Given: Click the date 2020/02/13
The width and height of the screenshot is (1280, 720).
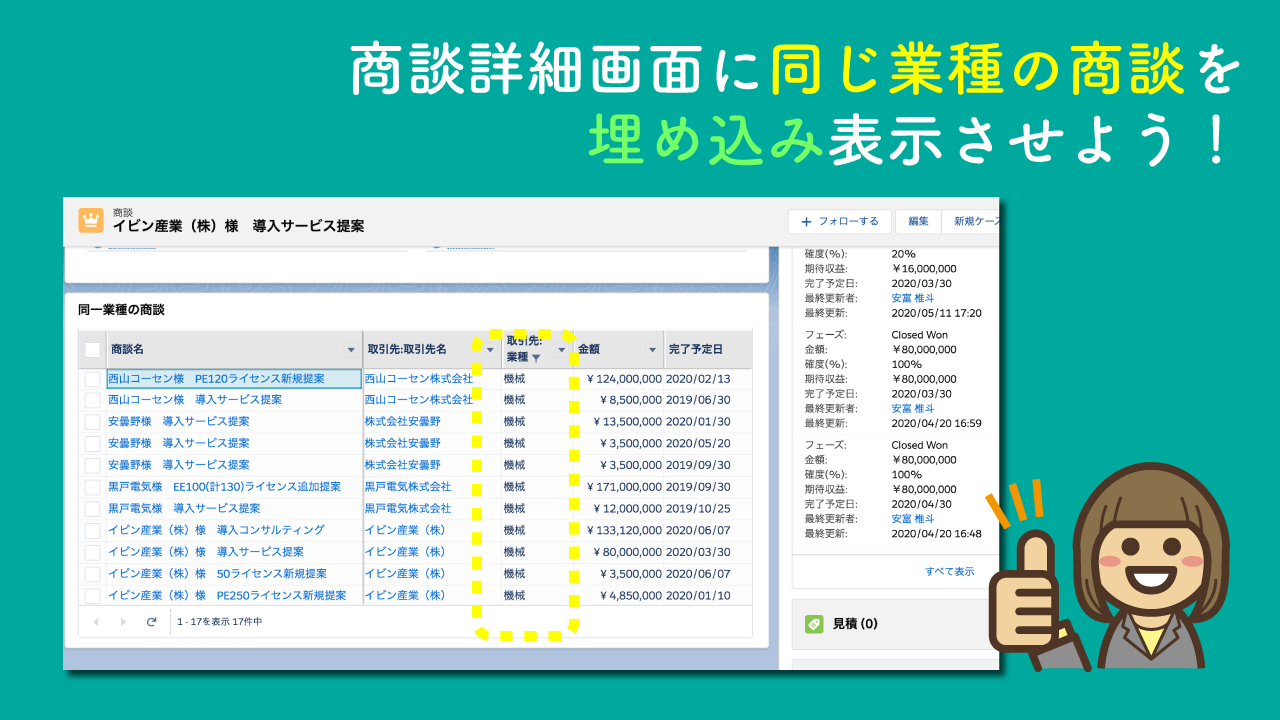Looking at the screenshot, I should [698, 379].
